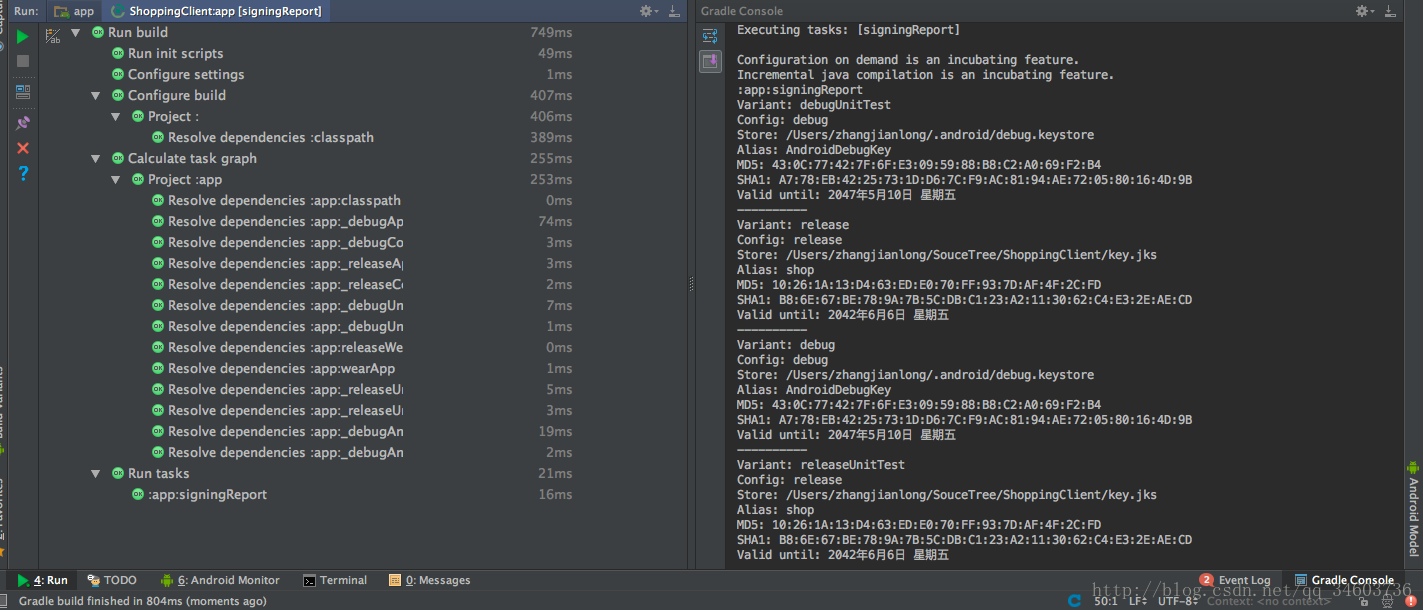Click OK status icon of Configure build
1423x610 pixels.
tap(118, 95)
